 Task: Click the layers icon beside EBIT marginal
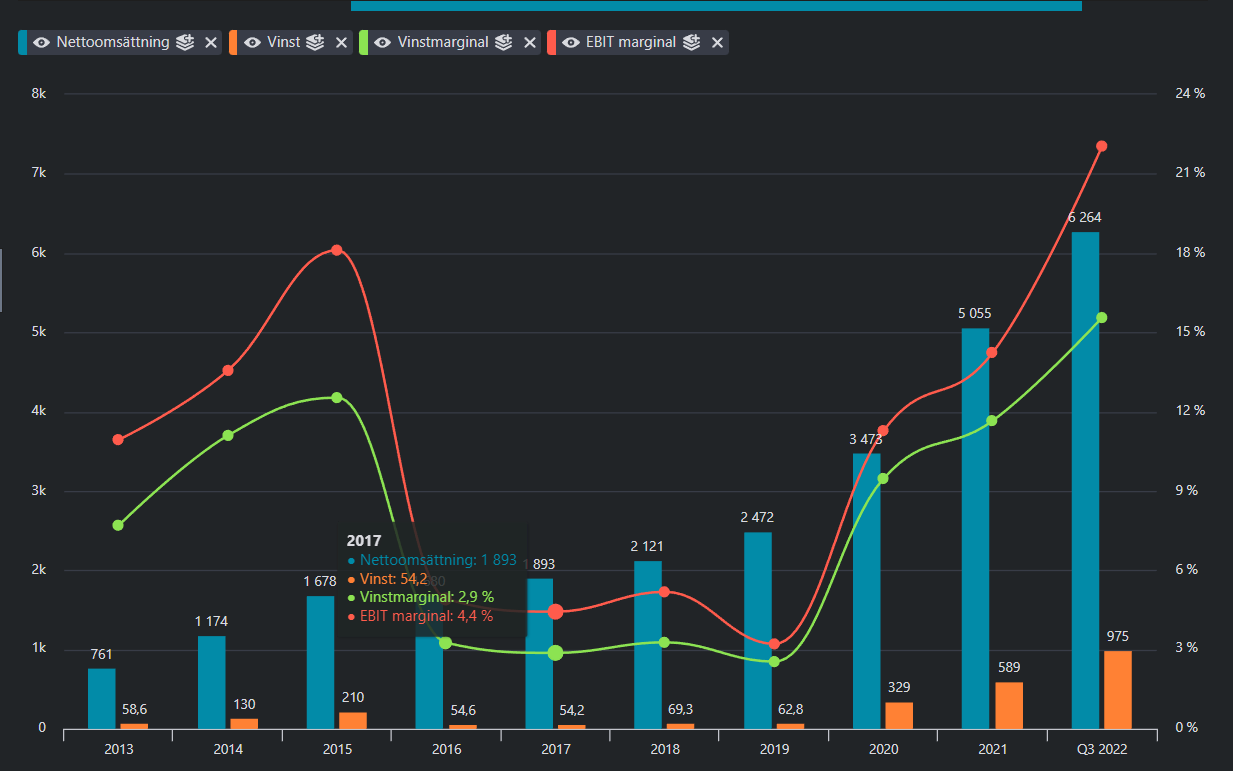(692, 42)
